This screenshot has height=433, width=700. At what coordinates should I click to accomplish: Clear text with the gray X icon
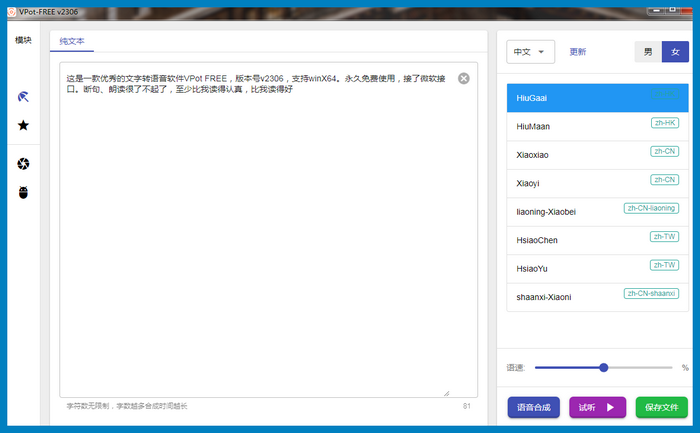pos(464,78)
